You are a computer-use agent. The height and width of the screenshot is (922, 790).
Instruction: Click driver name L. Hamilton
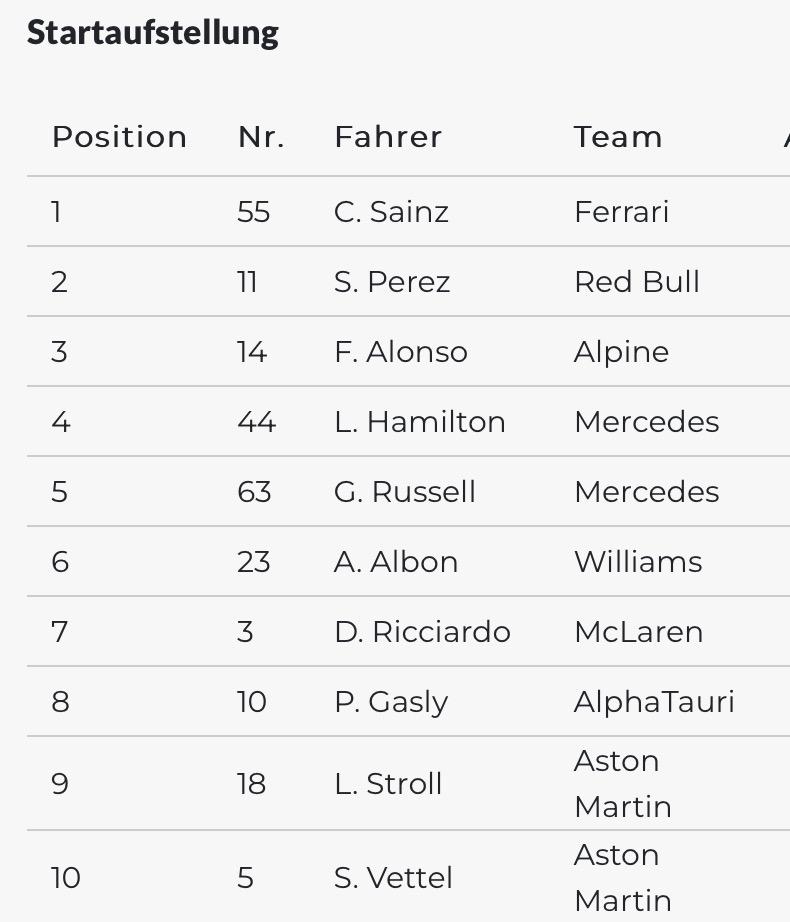point(420,422)
